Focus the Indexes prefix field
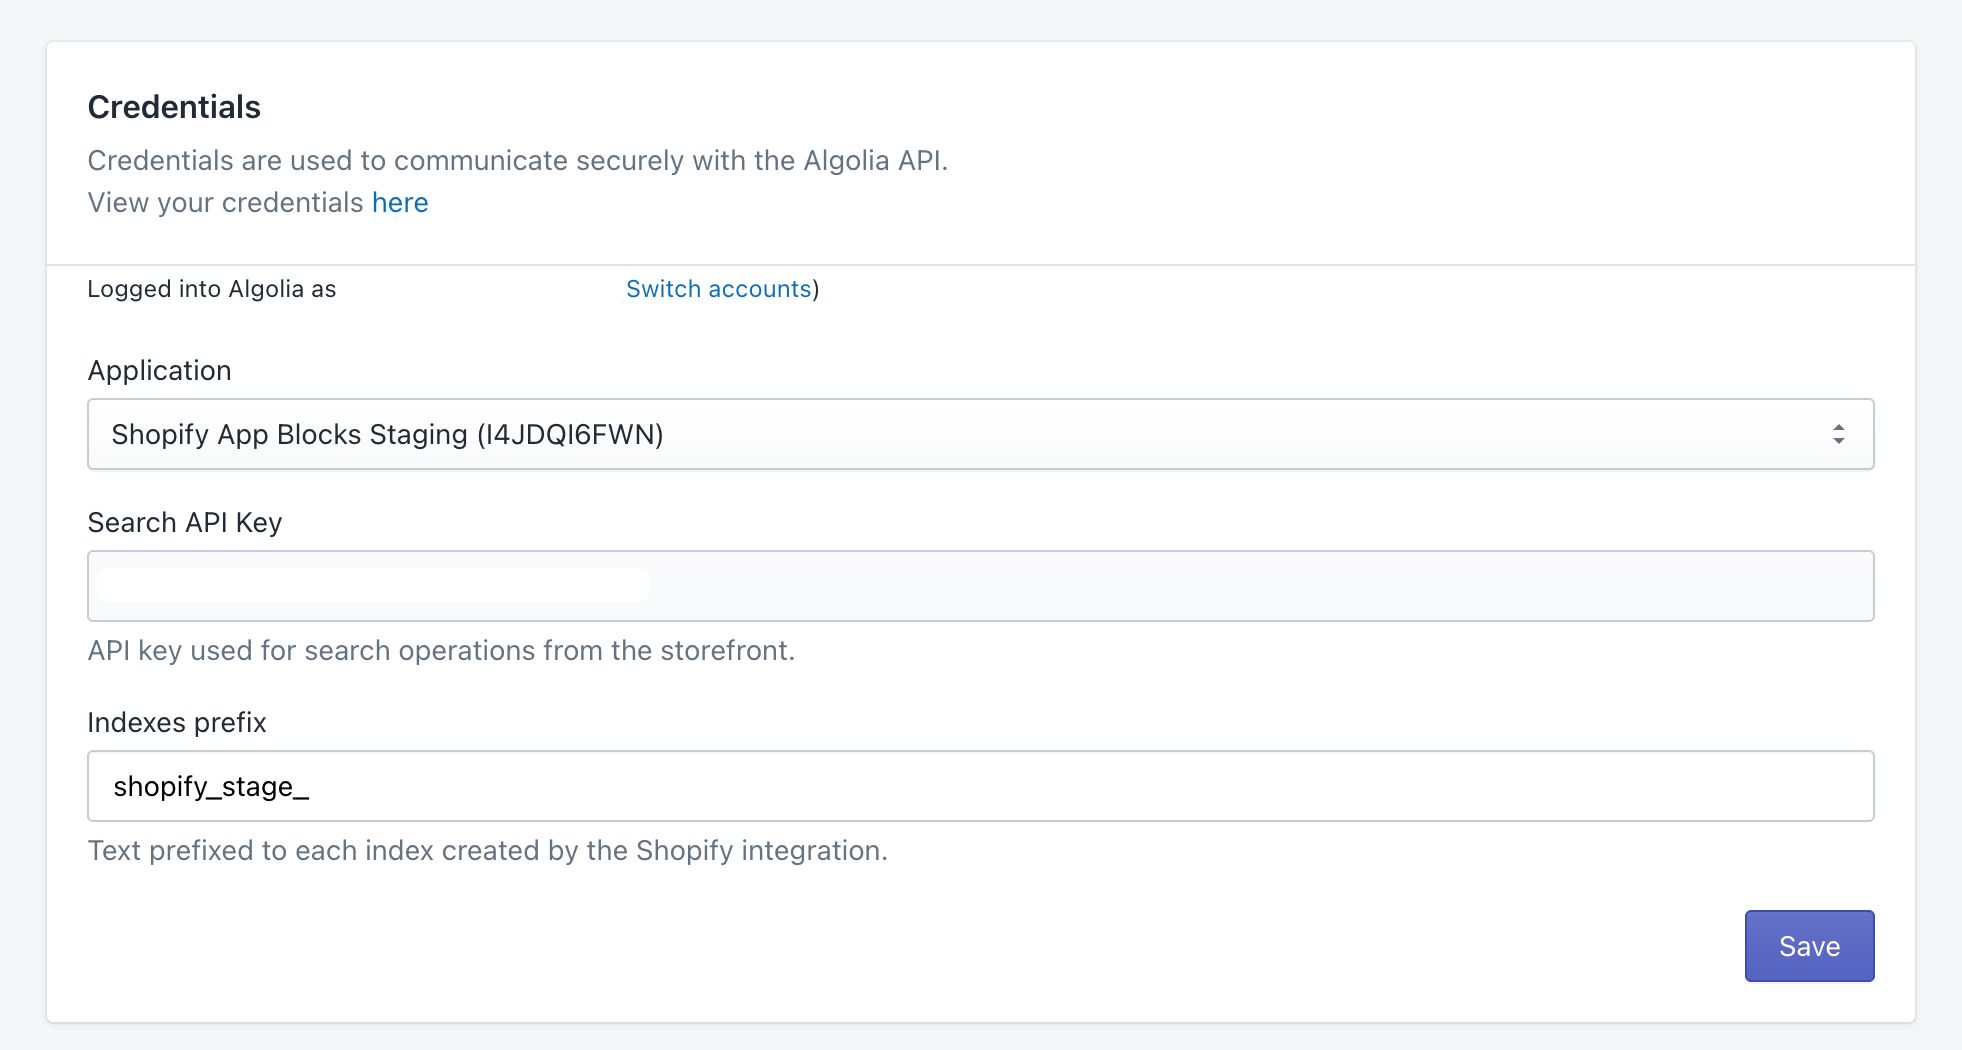The width and height of the screenshot is (1962, 1050). point(980,786)
